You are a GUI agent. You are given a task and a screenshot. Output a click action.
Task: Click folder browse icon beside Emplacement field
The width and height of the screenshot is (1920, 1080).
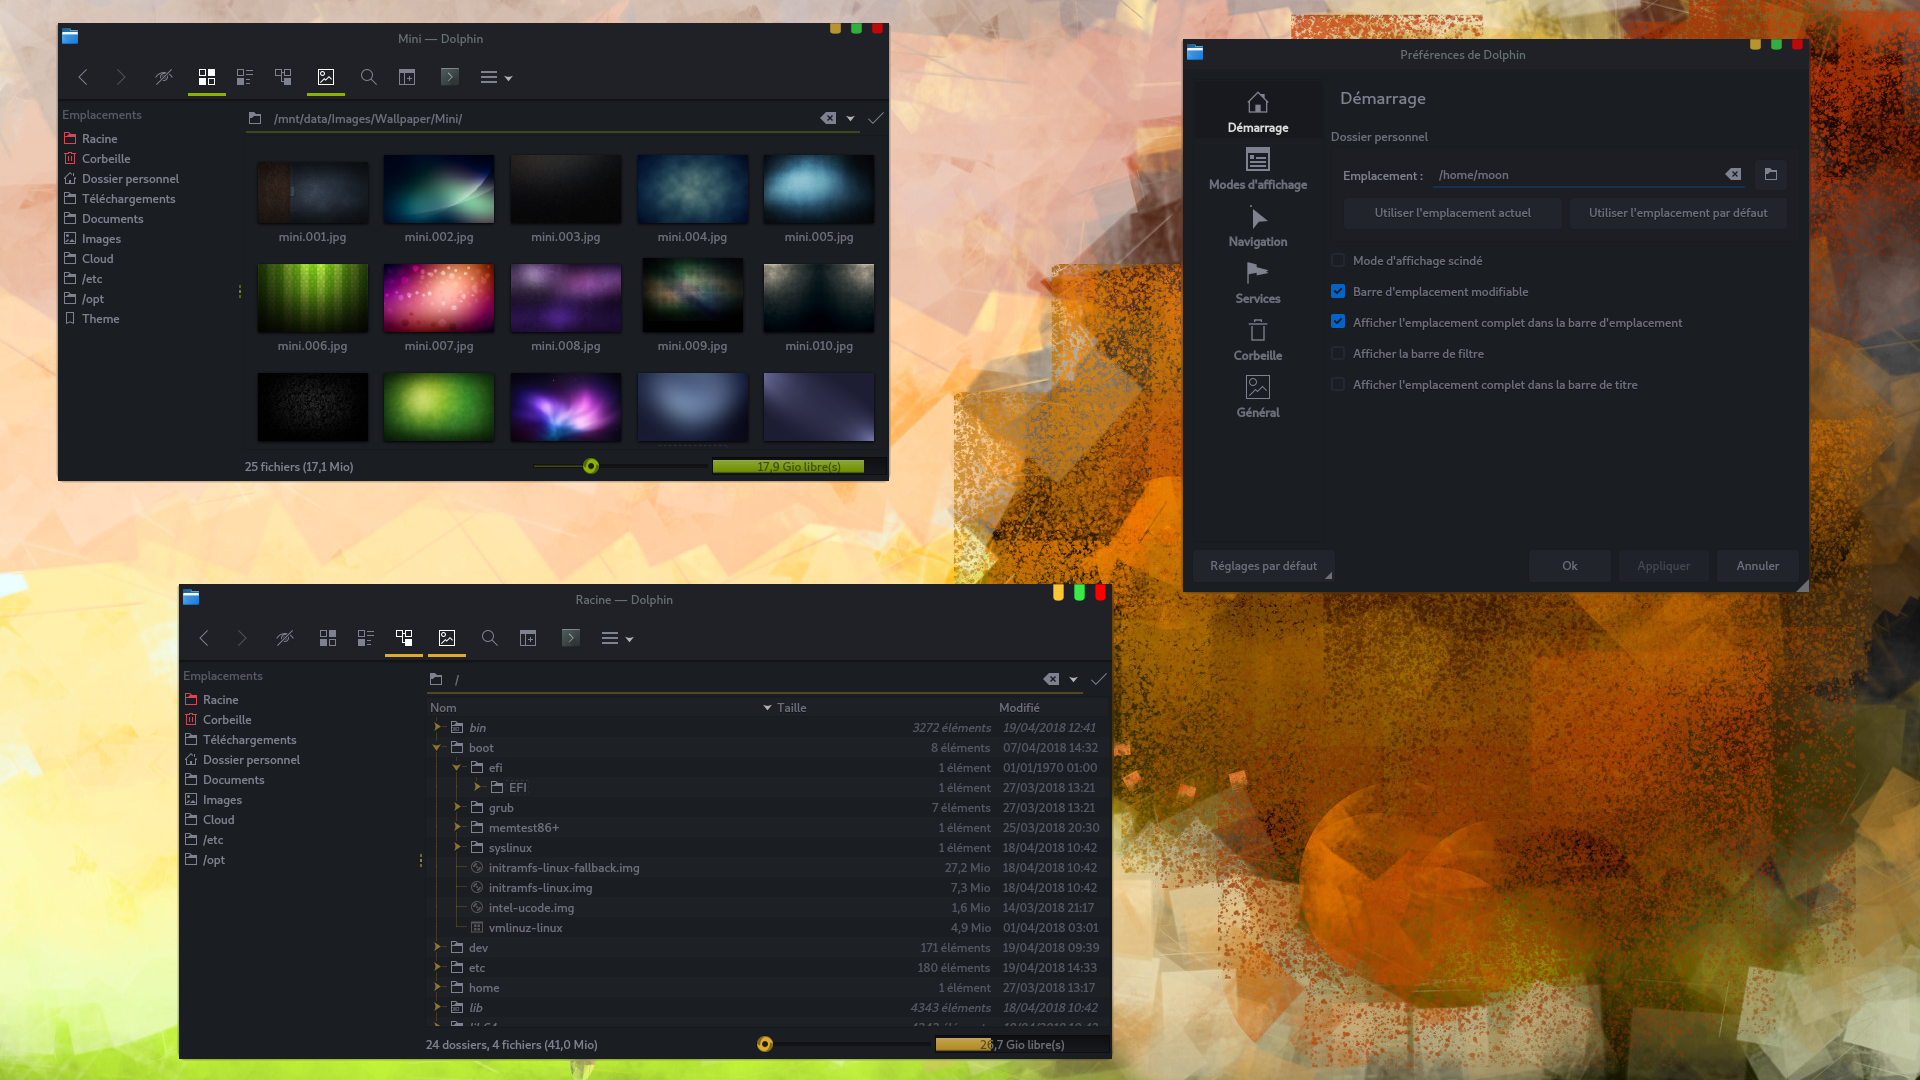1771,175
